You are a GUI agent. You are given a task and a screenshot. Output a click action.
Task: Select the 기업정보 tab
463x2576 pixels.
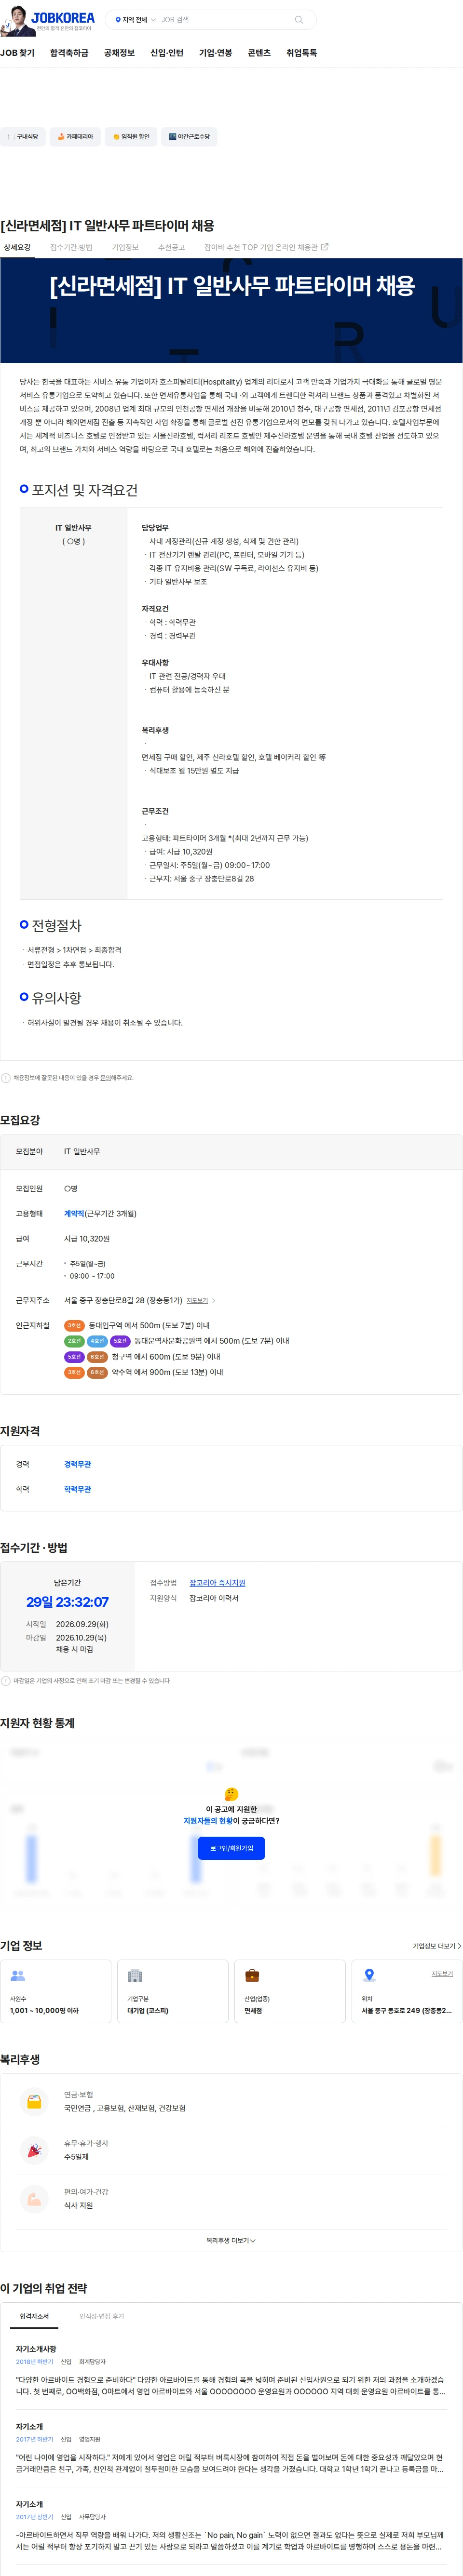coord(125,247)
